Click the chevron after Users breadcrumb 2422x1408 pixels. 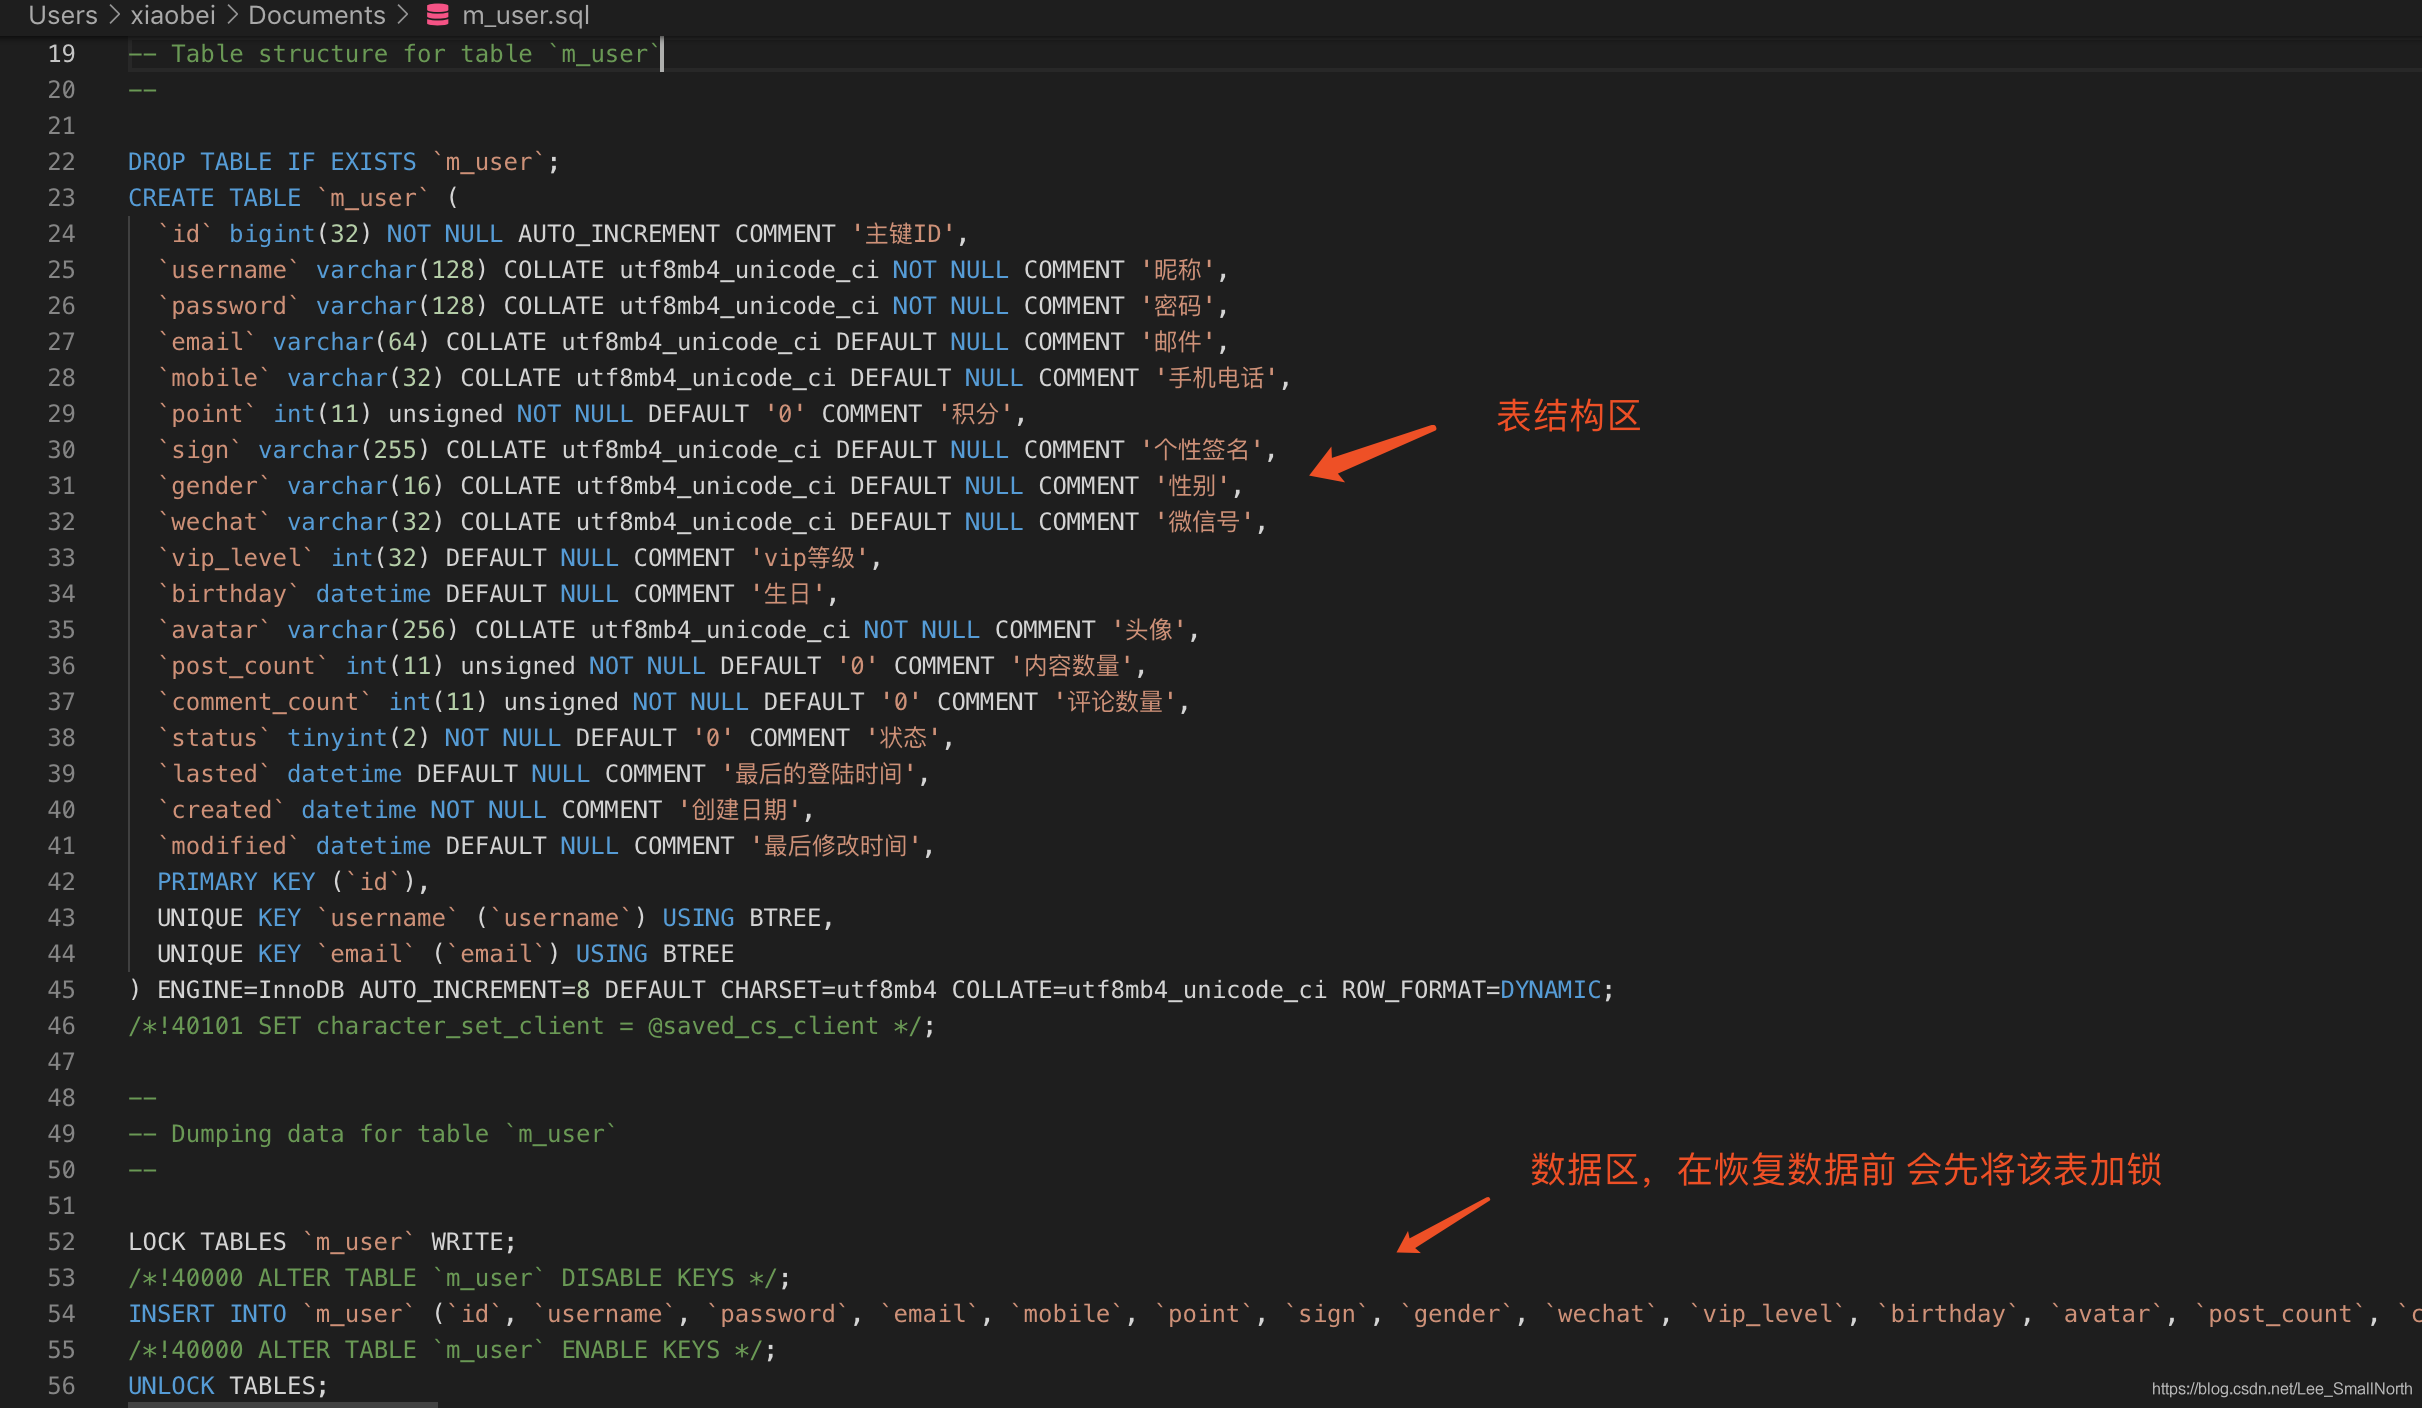tap(113, 15)
